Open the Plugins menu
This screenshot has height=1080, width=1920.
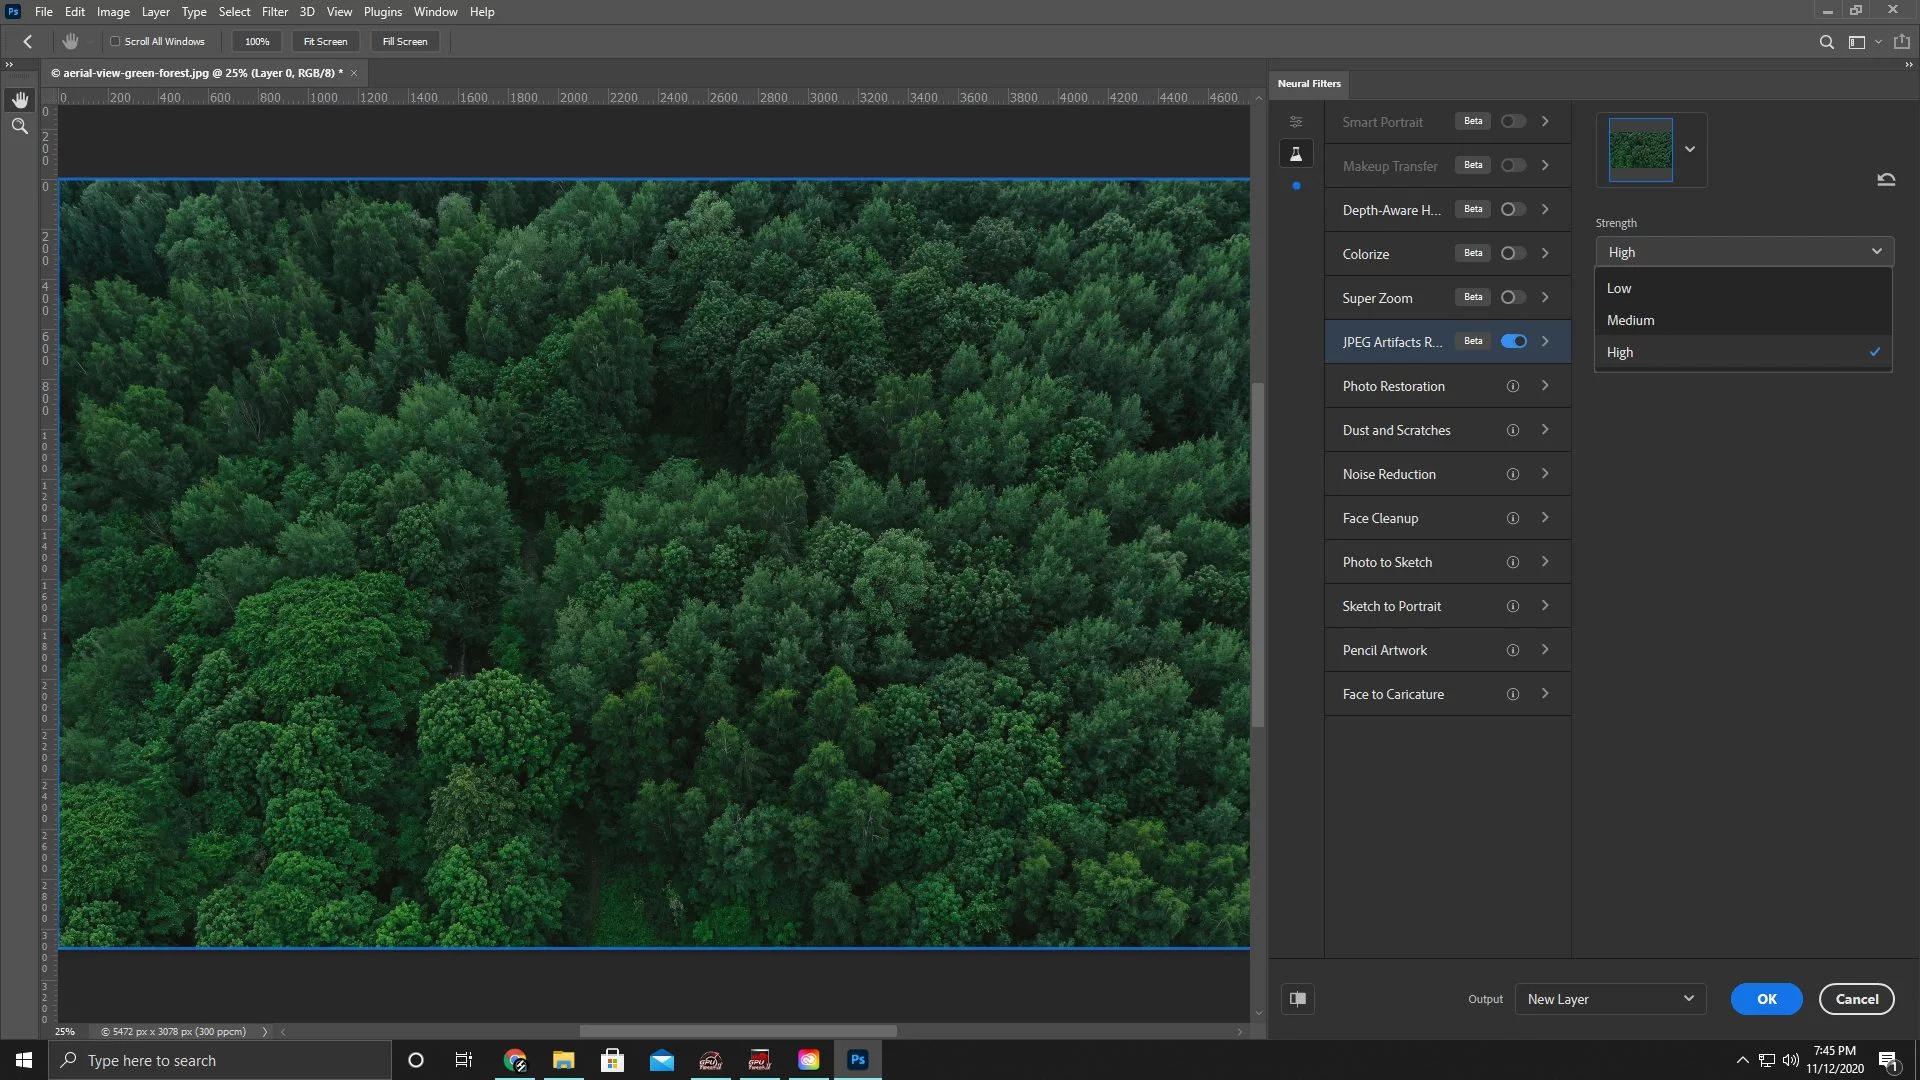tap(382, 12)
